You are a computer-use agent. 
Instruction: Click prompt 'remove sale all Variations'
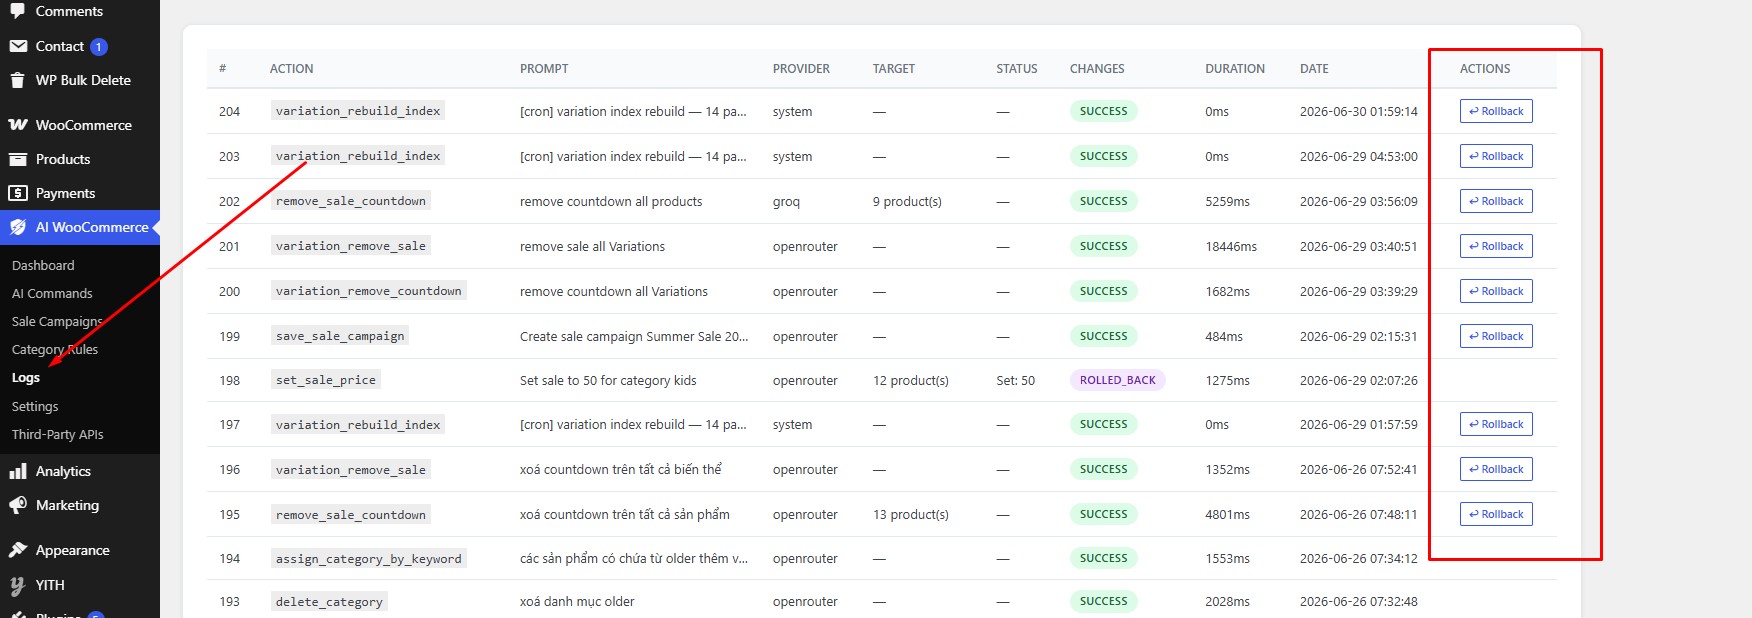(x=592, y=247)
